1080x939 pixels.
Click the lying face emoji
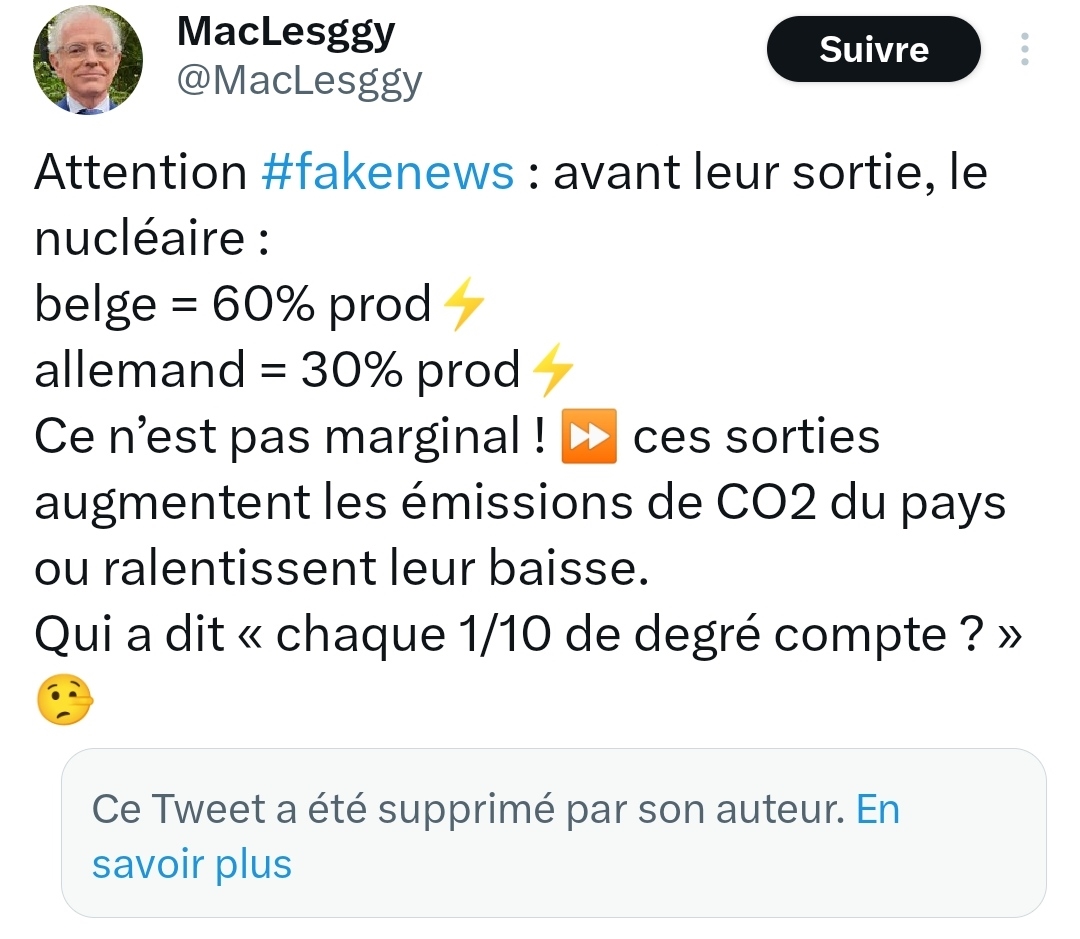coord(65,702)
